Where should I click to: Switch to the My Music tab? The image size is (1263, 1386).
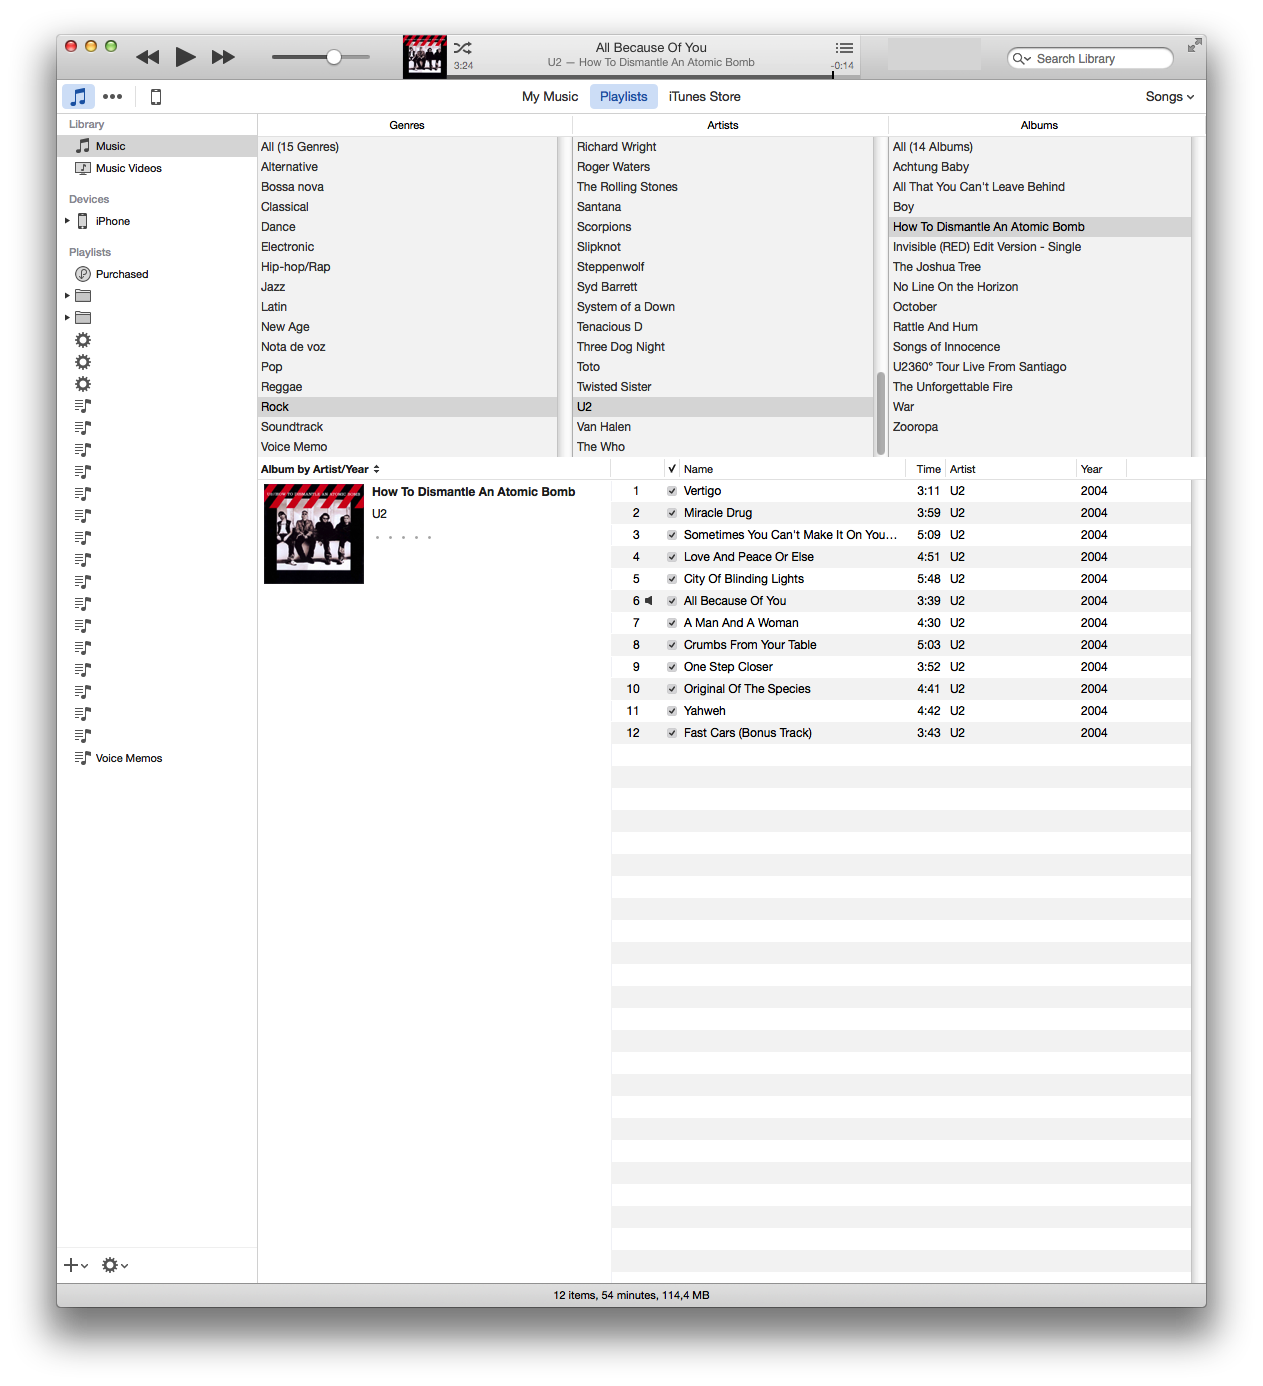(x=550, y=97)
